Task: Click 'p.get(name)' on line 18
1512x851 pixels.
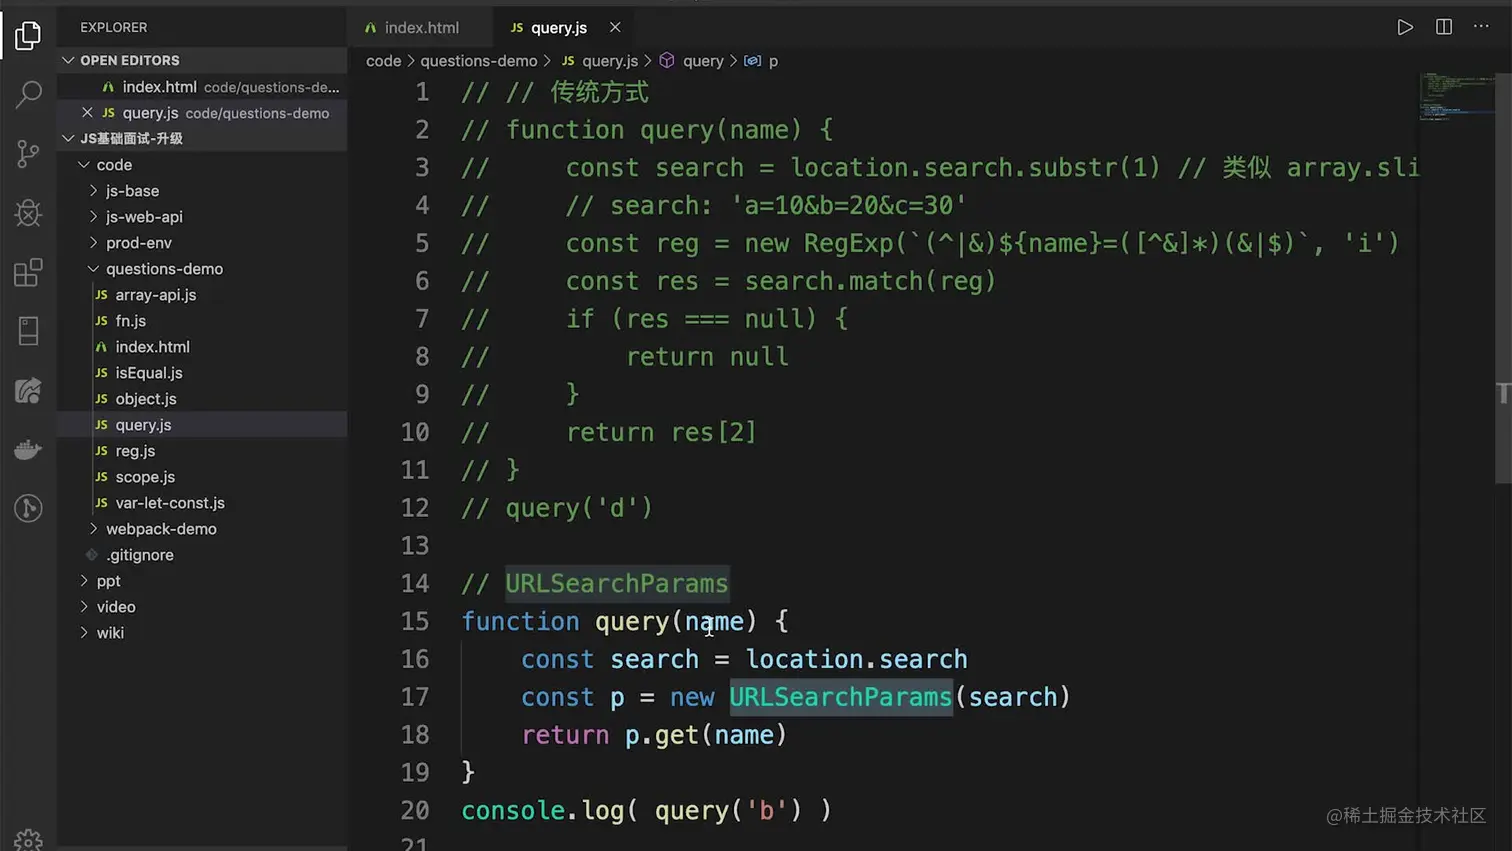Action: coord(706,735)
